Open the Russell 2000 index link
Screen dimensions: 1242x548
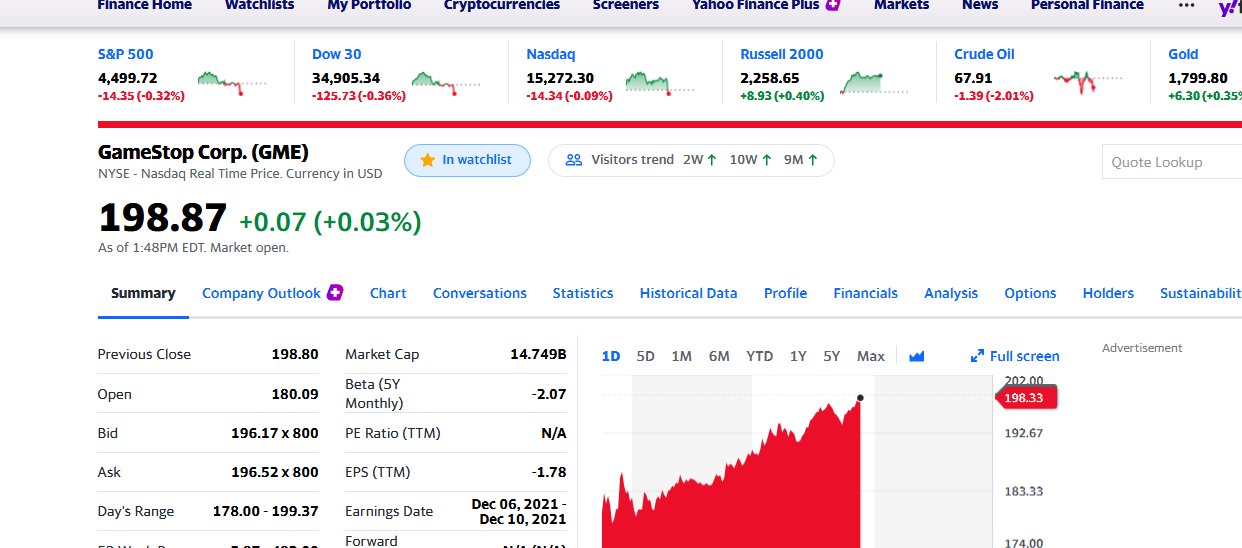coord(782,54)
